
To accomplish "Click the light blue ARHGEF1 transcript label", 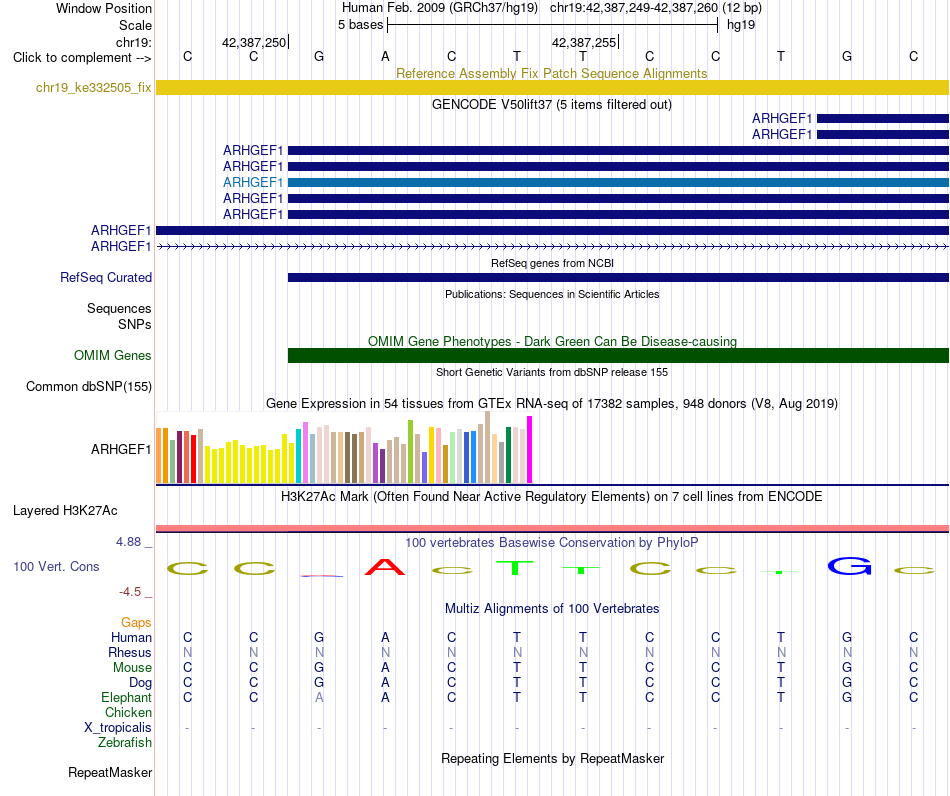I will (x=253, y=182).
